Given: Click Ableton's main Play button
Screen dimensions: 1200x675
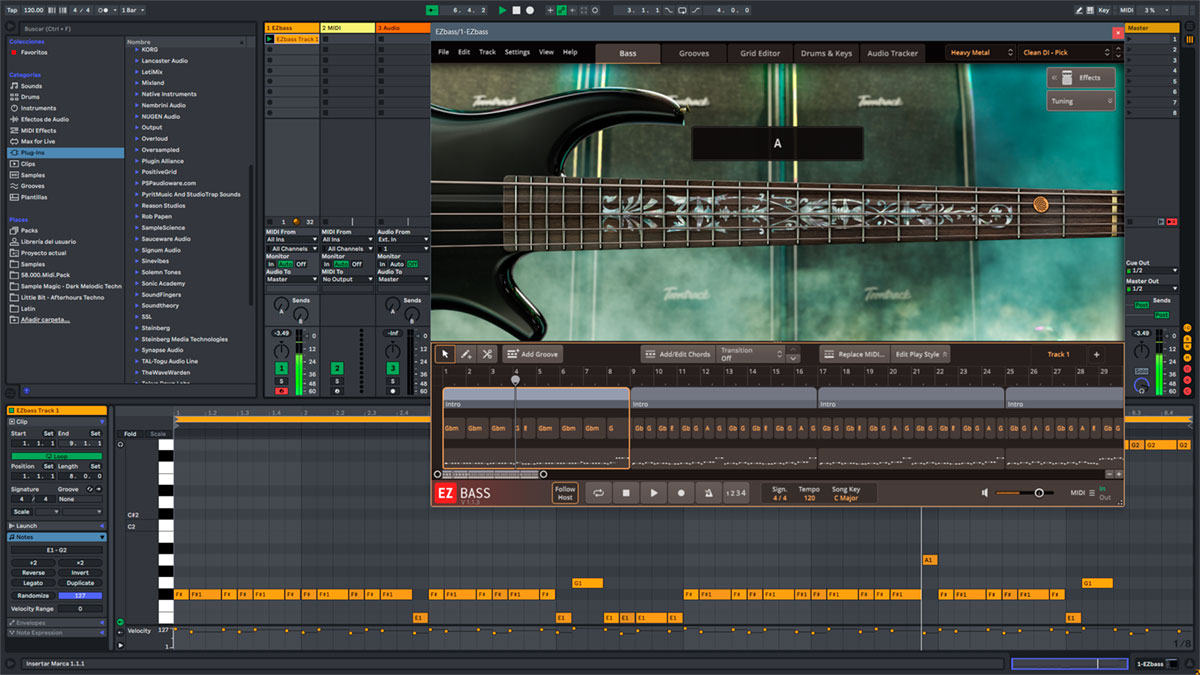Looking at the screenshot, I should 503,10.
